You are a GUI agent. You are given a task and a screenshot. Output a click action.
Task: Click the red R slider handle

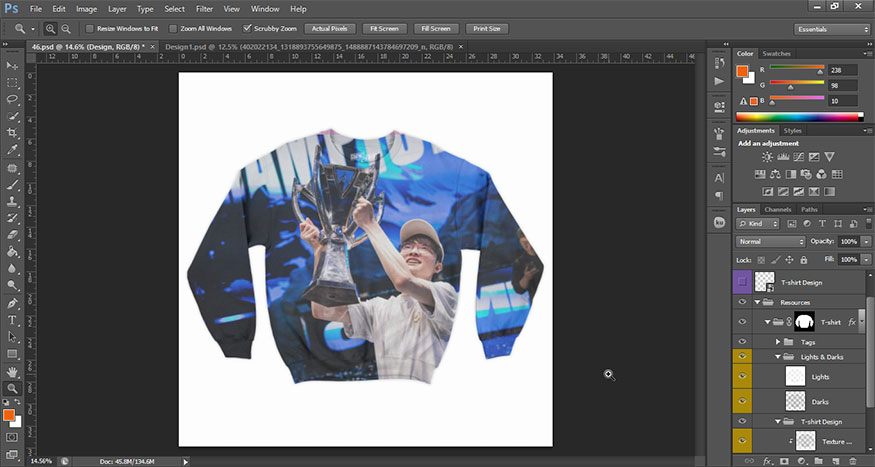820,72
